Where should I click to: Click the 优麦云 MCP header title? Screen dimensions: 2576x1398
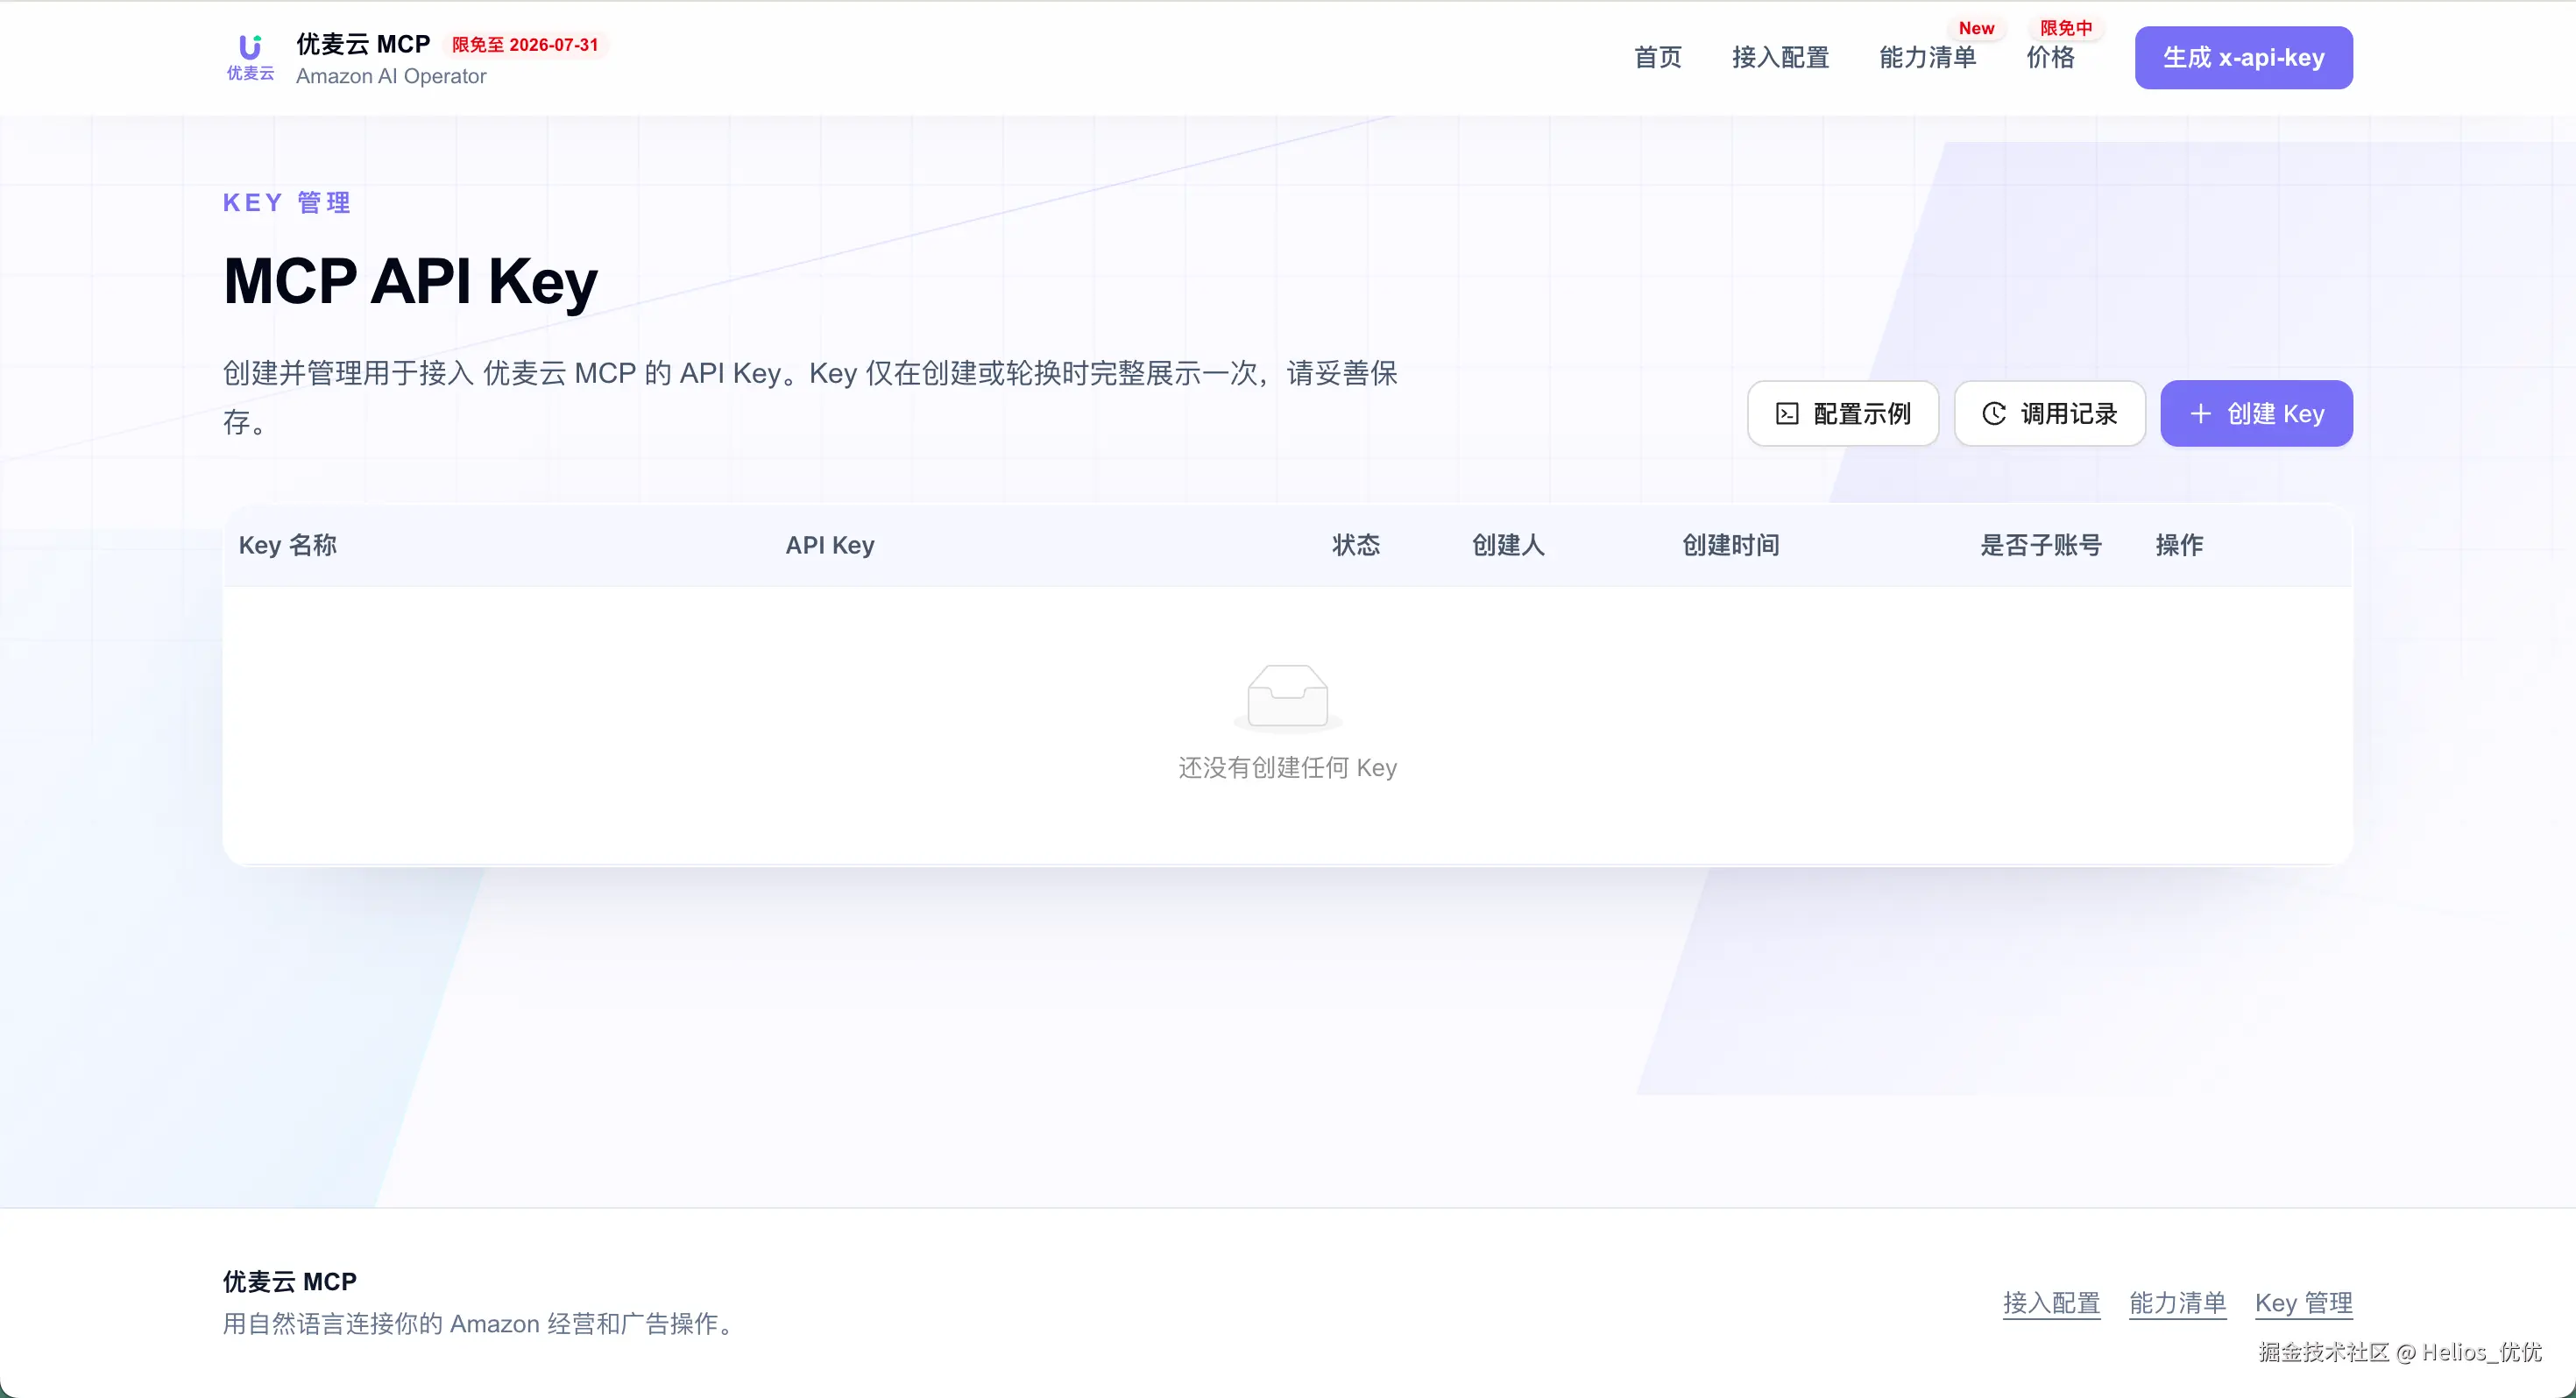coord(363,44)
